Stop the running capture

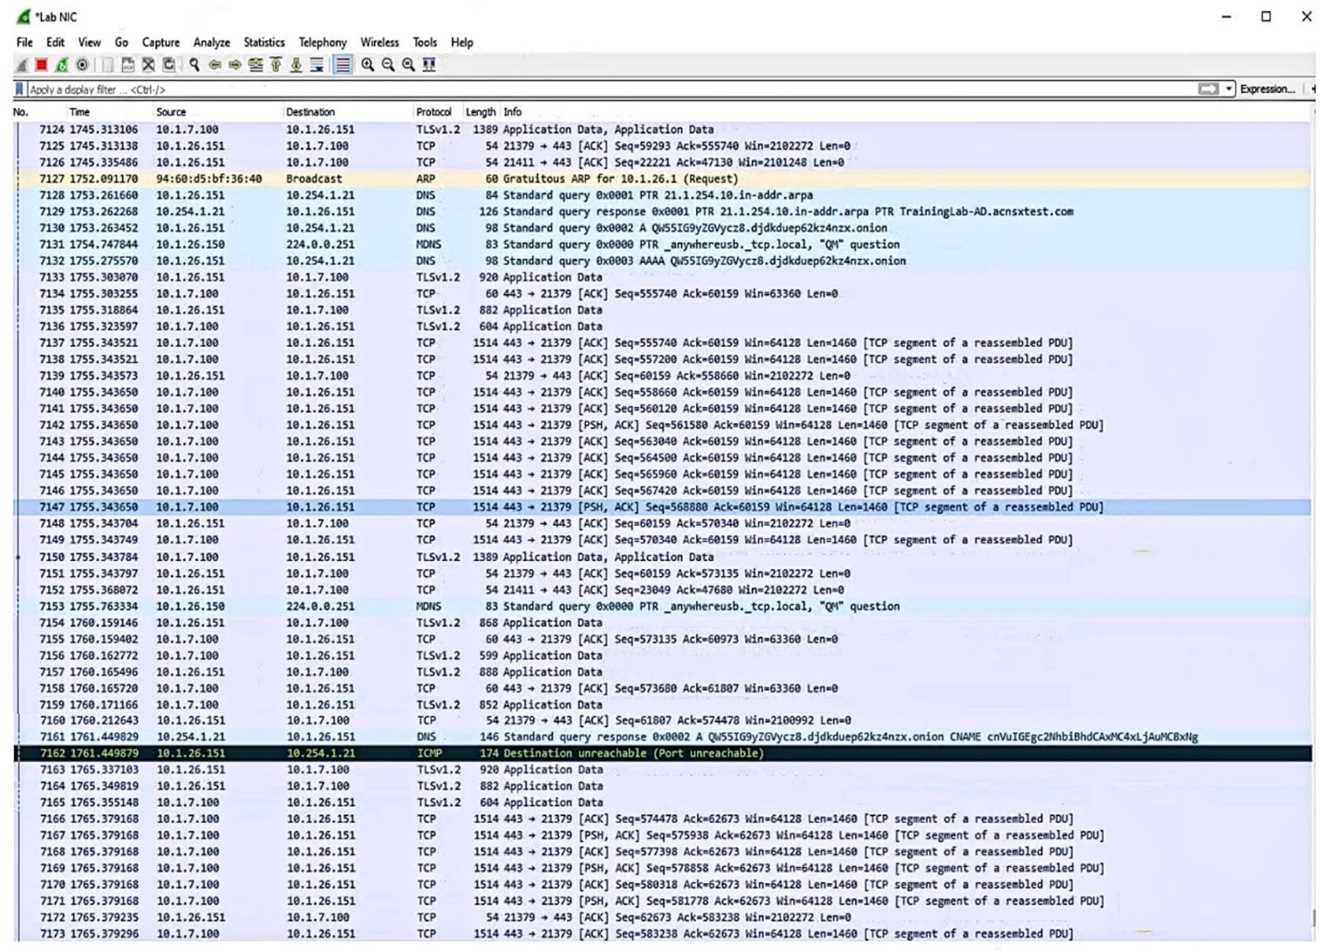tap(41, 67)
